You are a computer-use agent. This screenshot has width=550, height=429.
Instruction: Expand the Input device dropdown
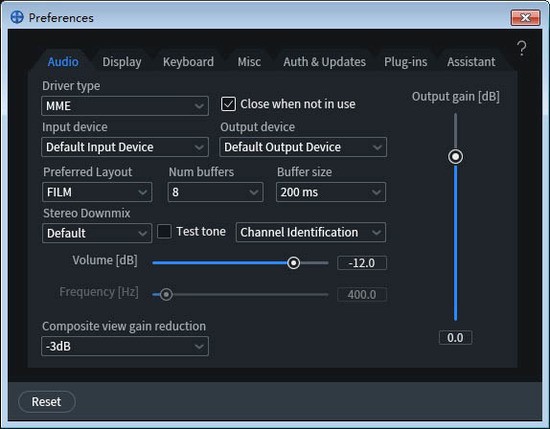tap(125, 147)
